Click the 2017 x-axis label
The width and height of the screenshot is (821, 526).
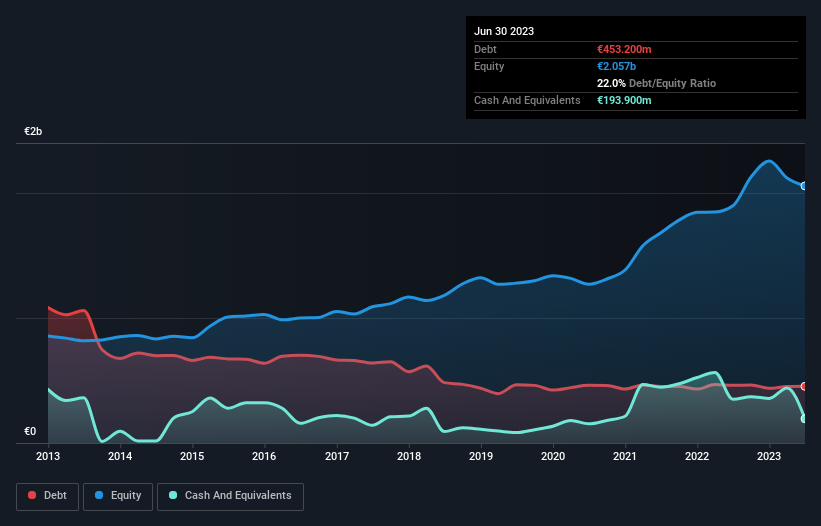337,456
